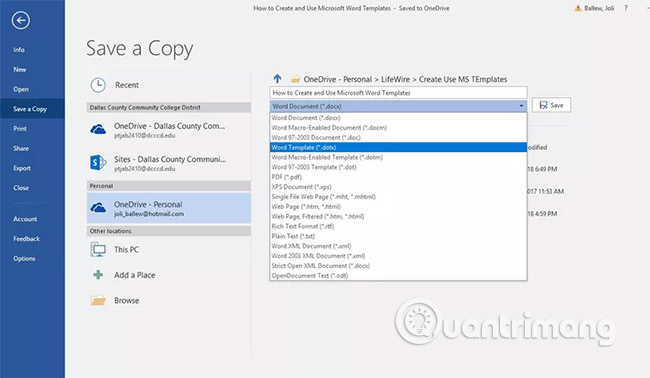This screenshot has height=378, width=650.
Task: Go up one folder with blue arrow
Action: click(x=277, y=78)
